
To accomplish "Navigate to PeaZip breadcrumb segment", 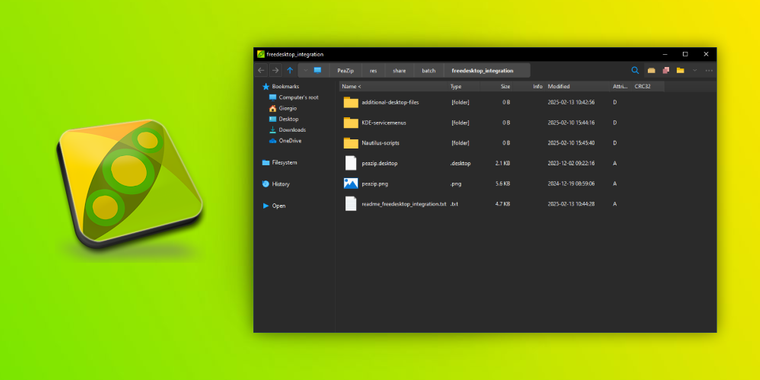I will [346, 71].
